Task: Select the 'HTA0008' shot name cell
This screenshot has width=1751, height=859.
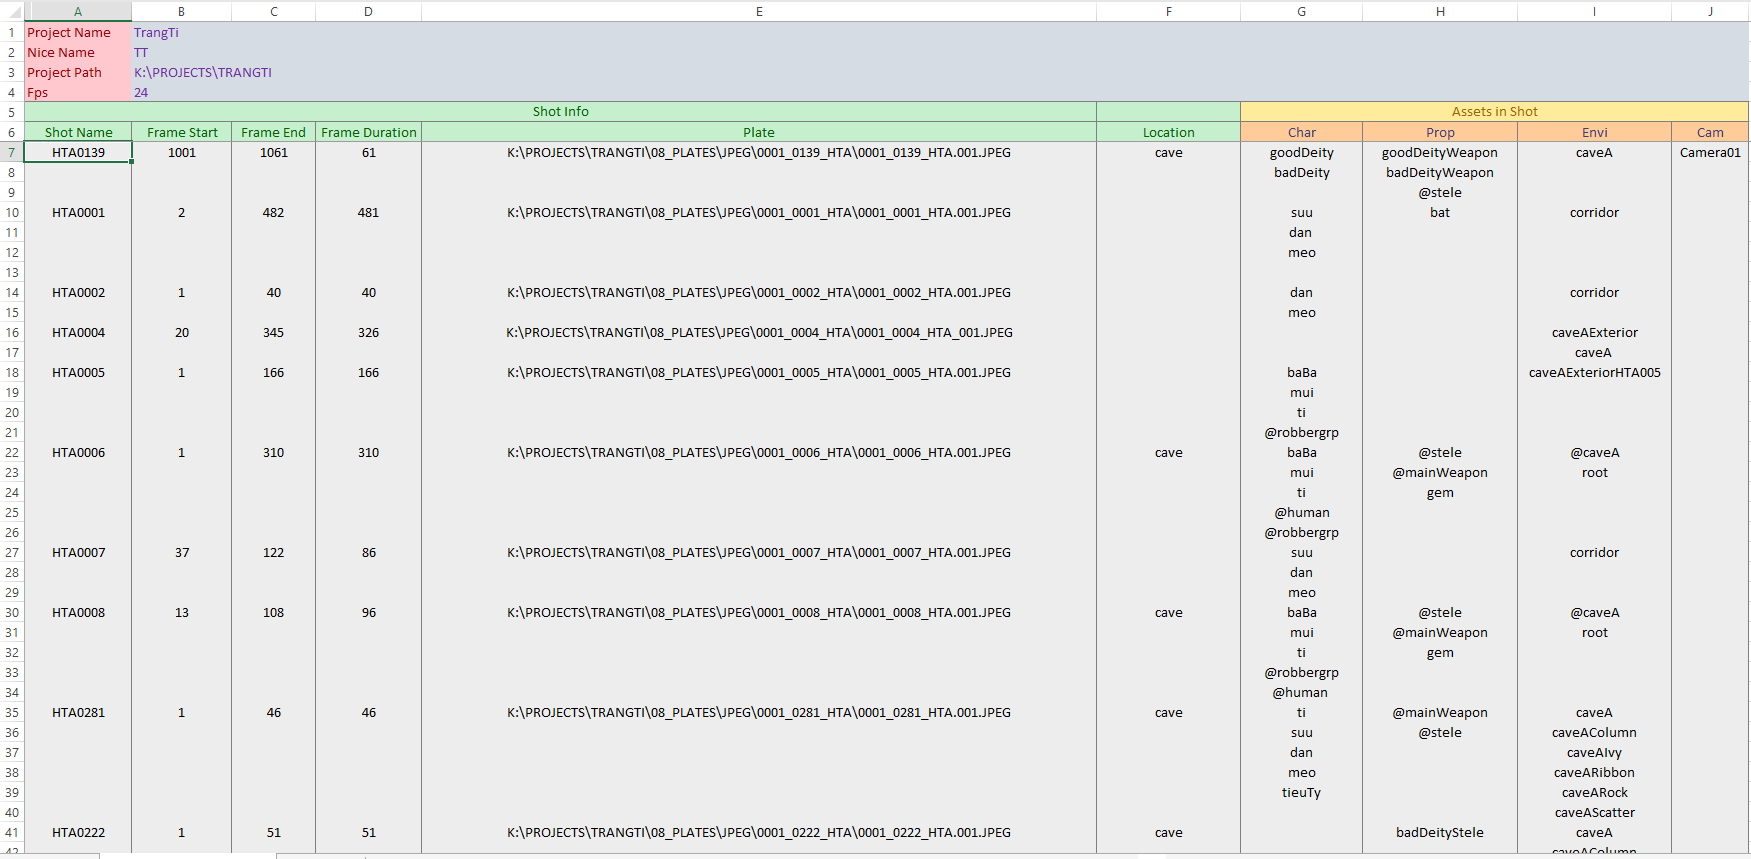Action: point(78,612)
